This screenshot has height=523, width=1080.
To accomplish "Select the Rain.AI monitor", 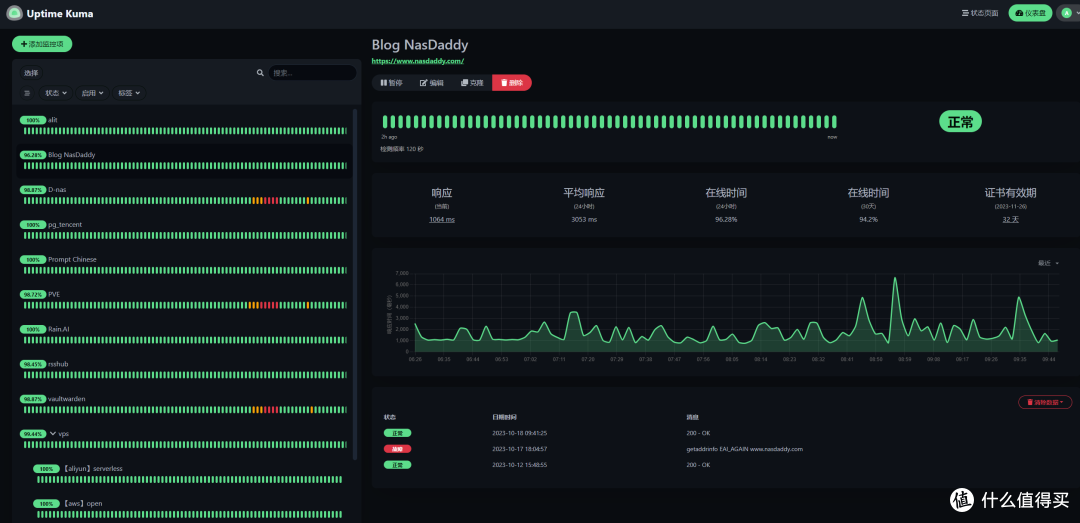I will [184, 334].
